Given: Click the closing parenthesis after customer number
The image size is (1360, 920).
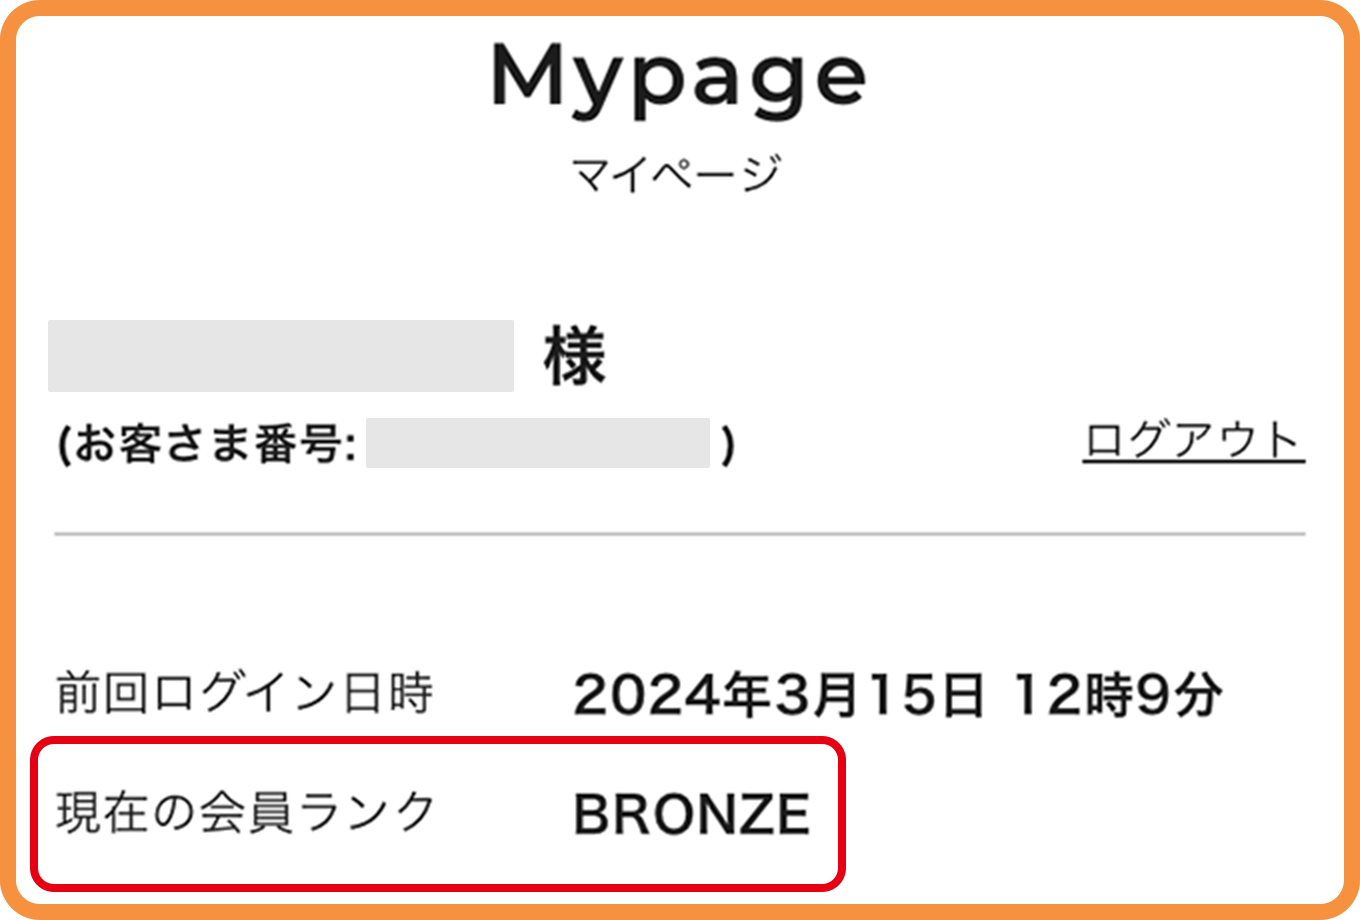Looking at the screenshot, I should [728, 444].
